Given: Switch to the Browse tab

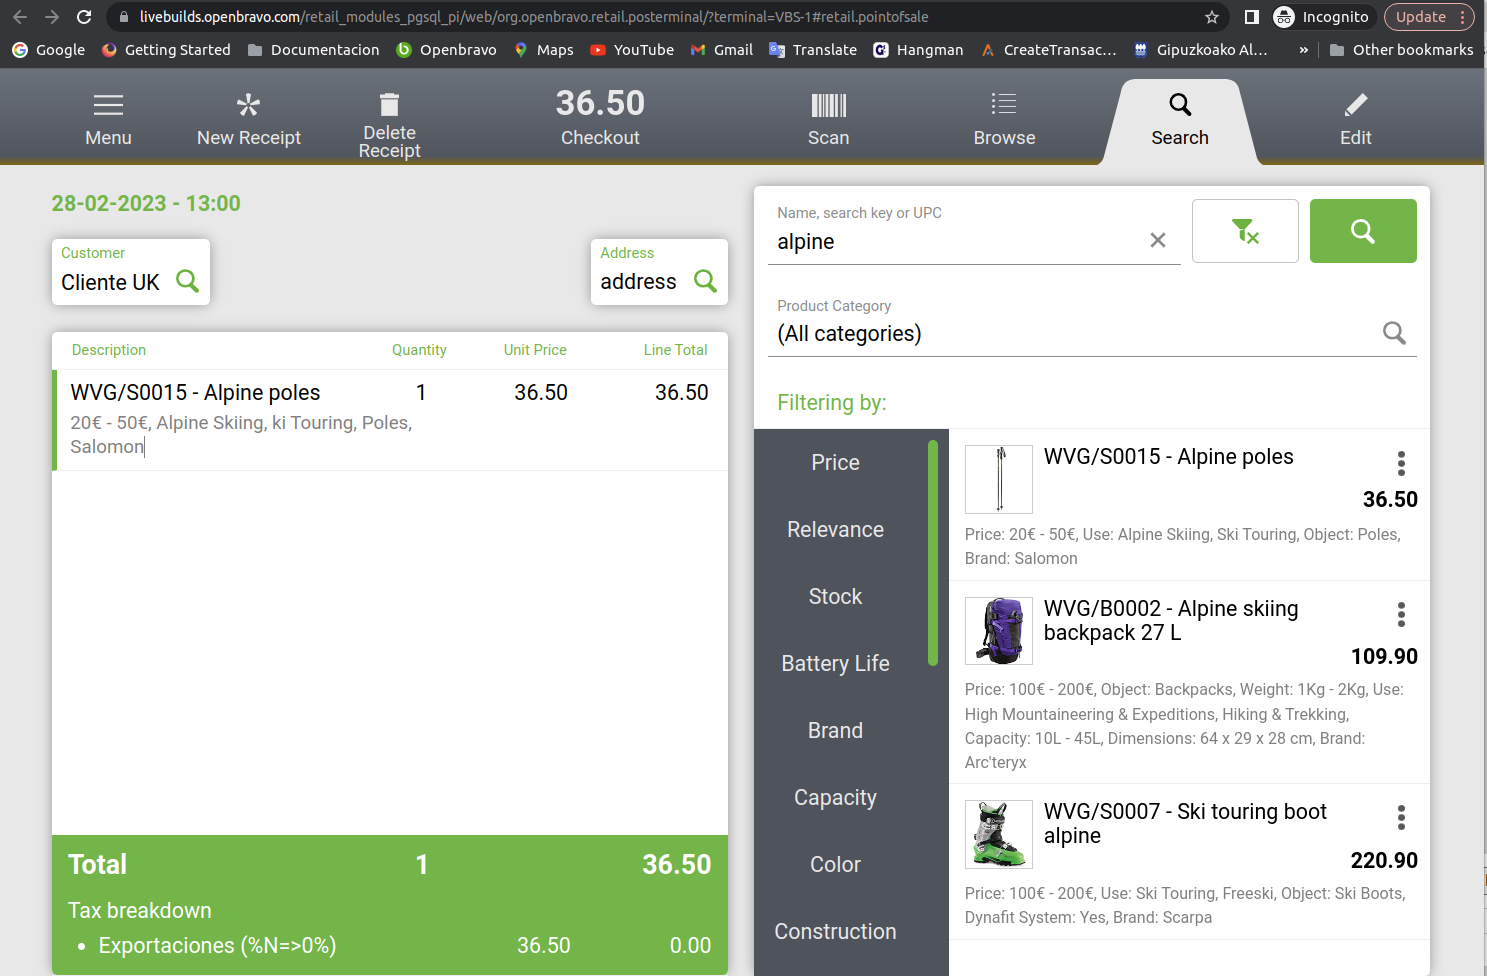Looking at the screenshot, I should click(1004, 120).
